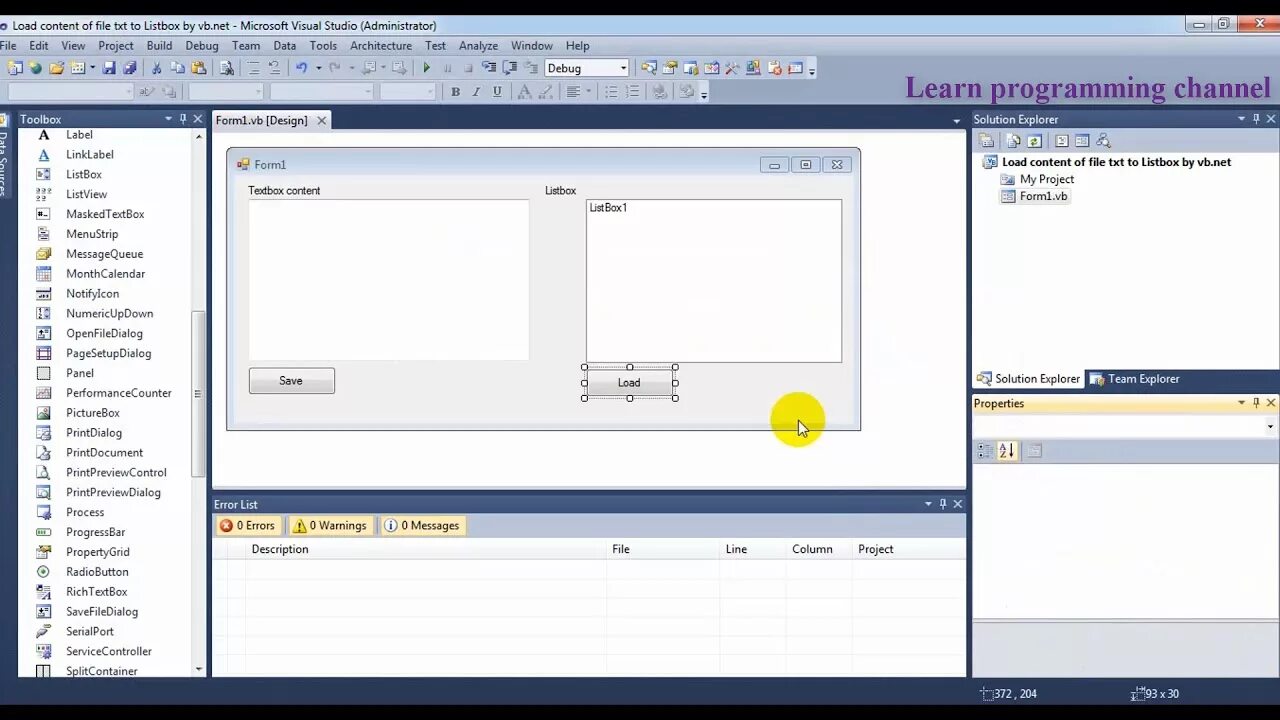
Task: Open the Debug configuration dropdown
Action: pyautogui.click(x=623, y=68)
